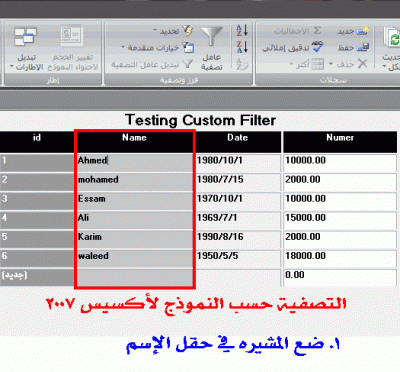400x372 pixels.
Task: Click the new-row Numer value 0.00
Action: pos(340,277)
